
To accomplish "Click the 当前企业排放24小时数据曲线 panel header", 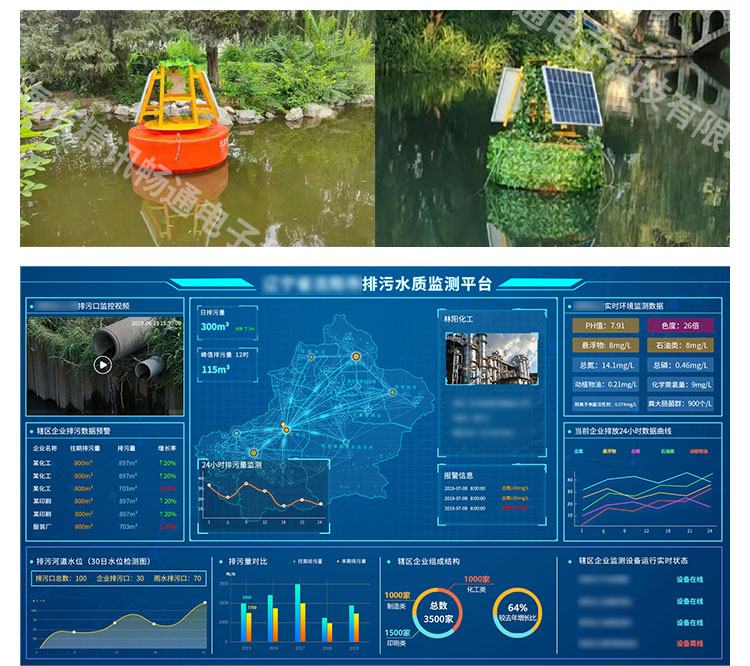I will [x=623, y=431].
